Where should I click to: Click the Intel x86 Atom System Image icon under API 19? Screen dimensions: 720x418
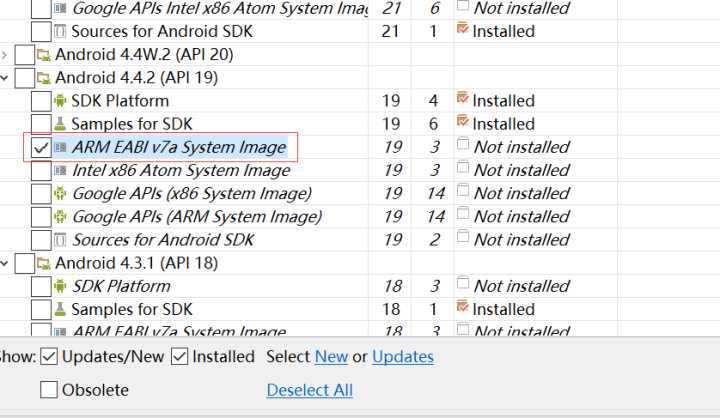(60, 170)
